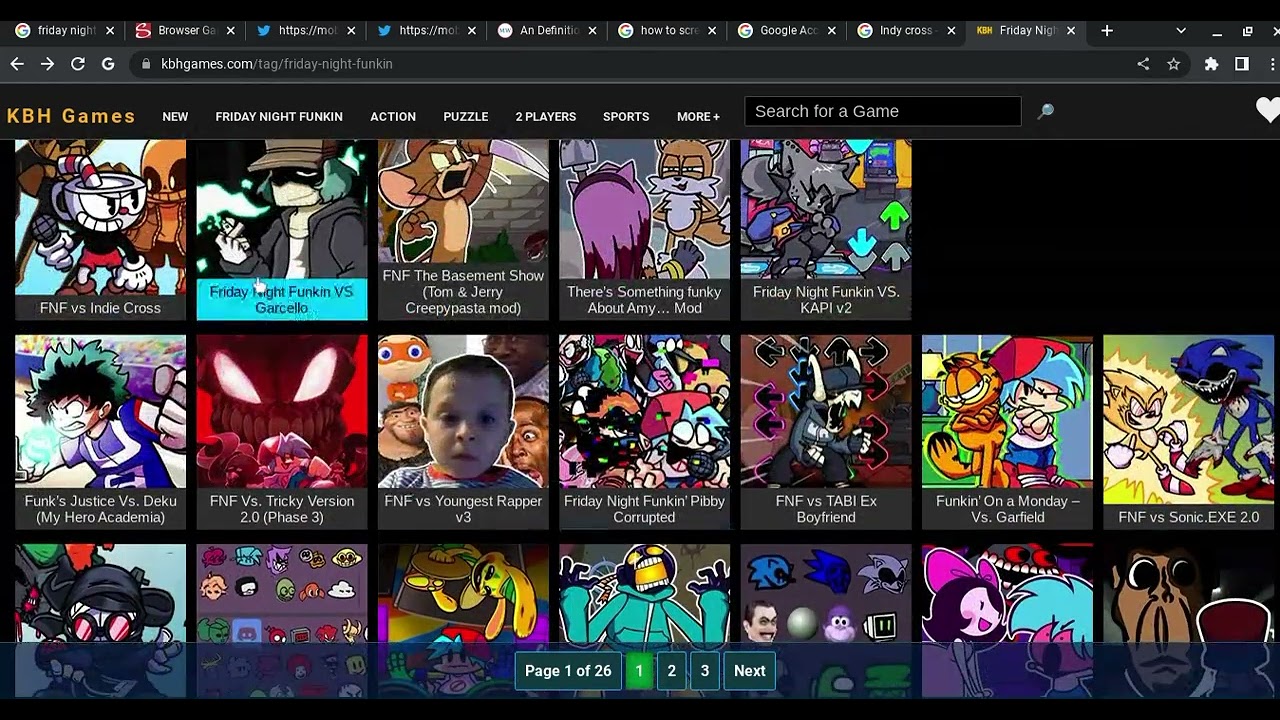Open FNF vs TABI Ex Boyfriend
Viewport: 1280px width, 720px height.
coord(826,432)
